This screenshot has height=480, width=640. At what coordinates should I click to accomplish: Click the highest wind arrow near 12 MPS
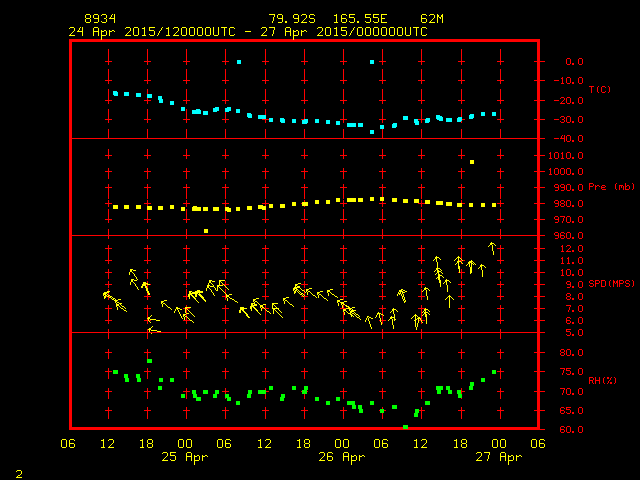[493, 248]
